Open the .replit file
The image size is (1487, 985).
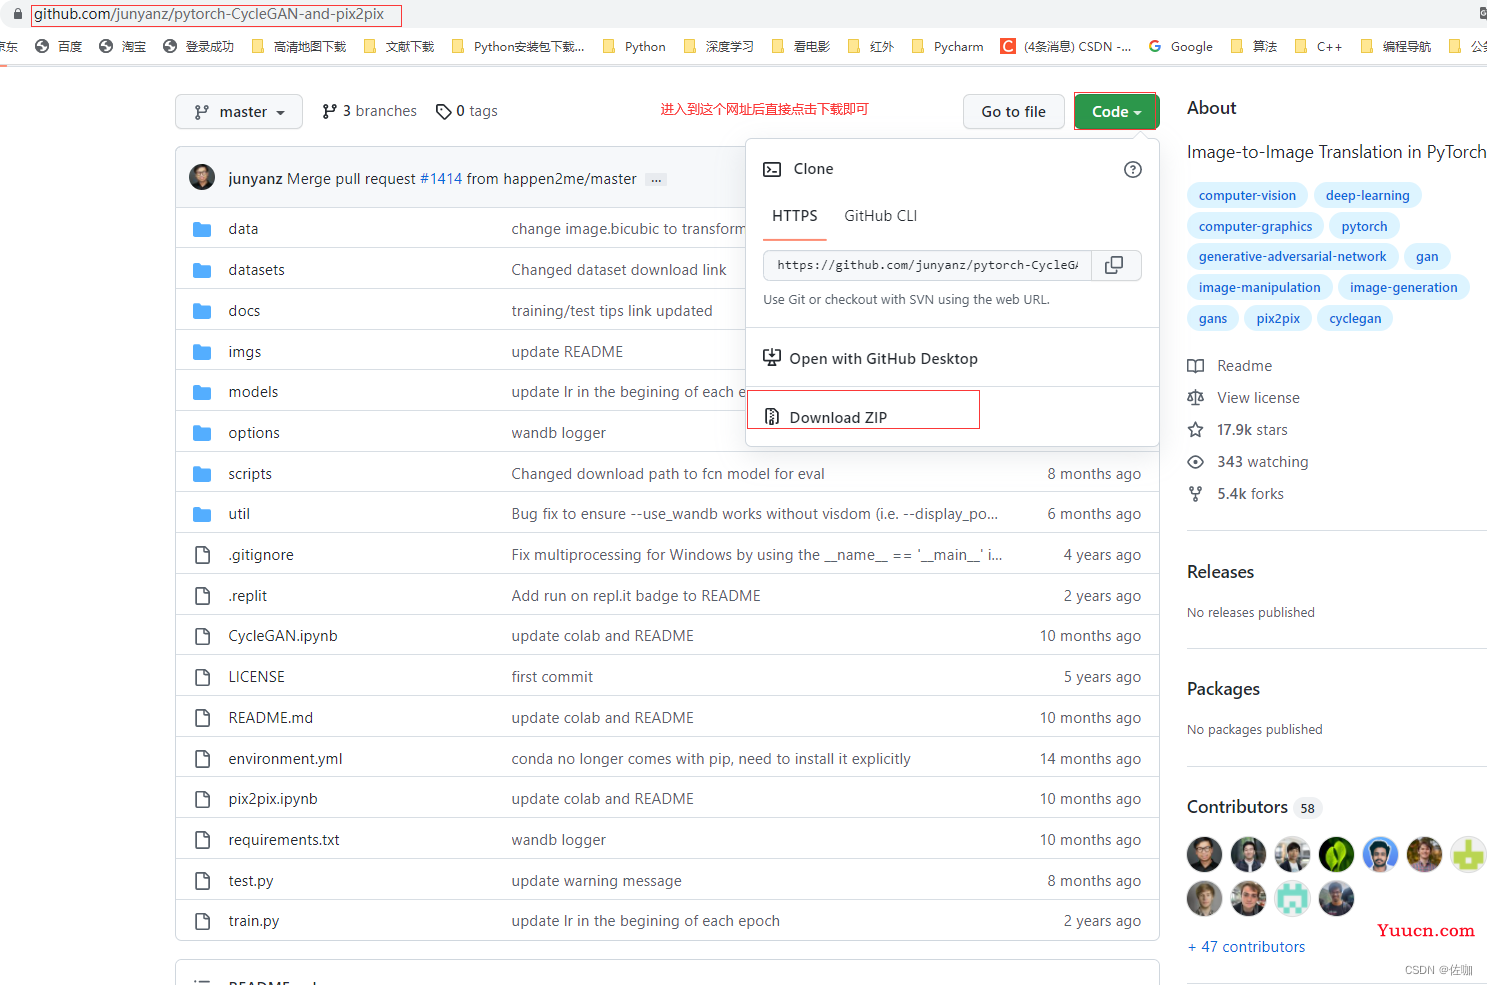pyautogui.click(x=247, y=596)
